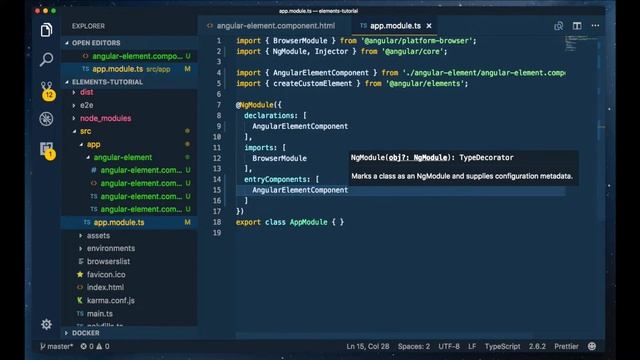Open angular-element.compo... in Open Editors
This screenshot has width=640, height=360.
pyautogui.click(x=129, y=56)
